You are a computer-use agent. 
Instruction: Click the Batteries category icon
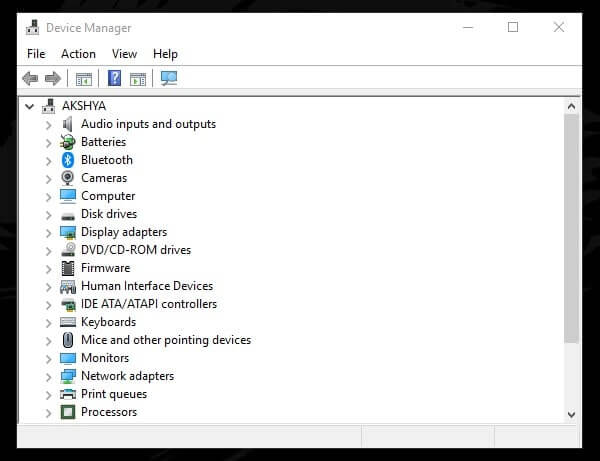[68, 142]
